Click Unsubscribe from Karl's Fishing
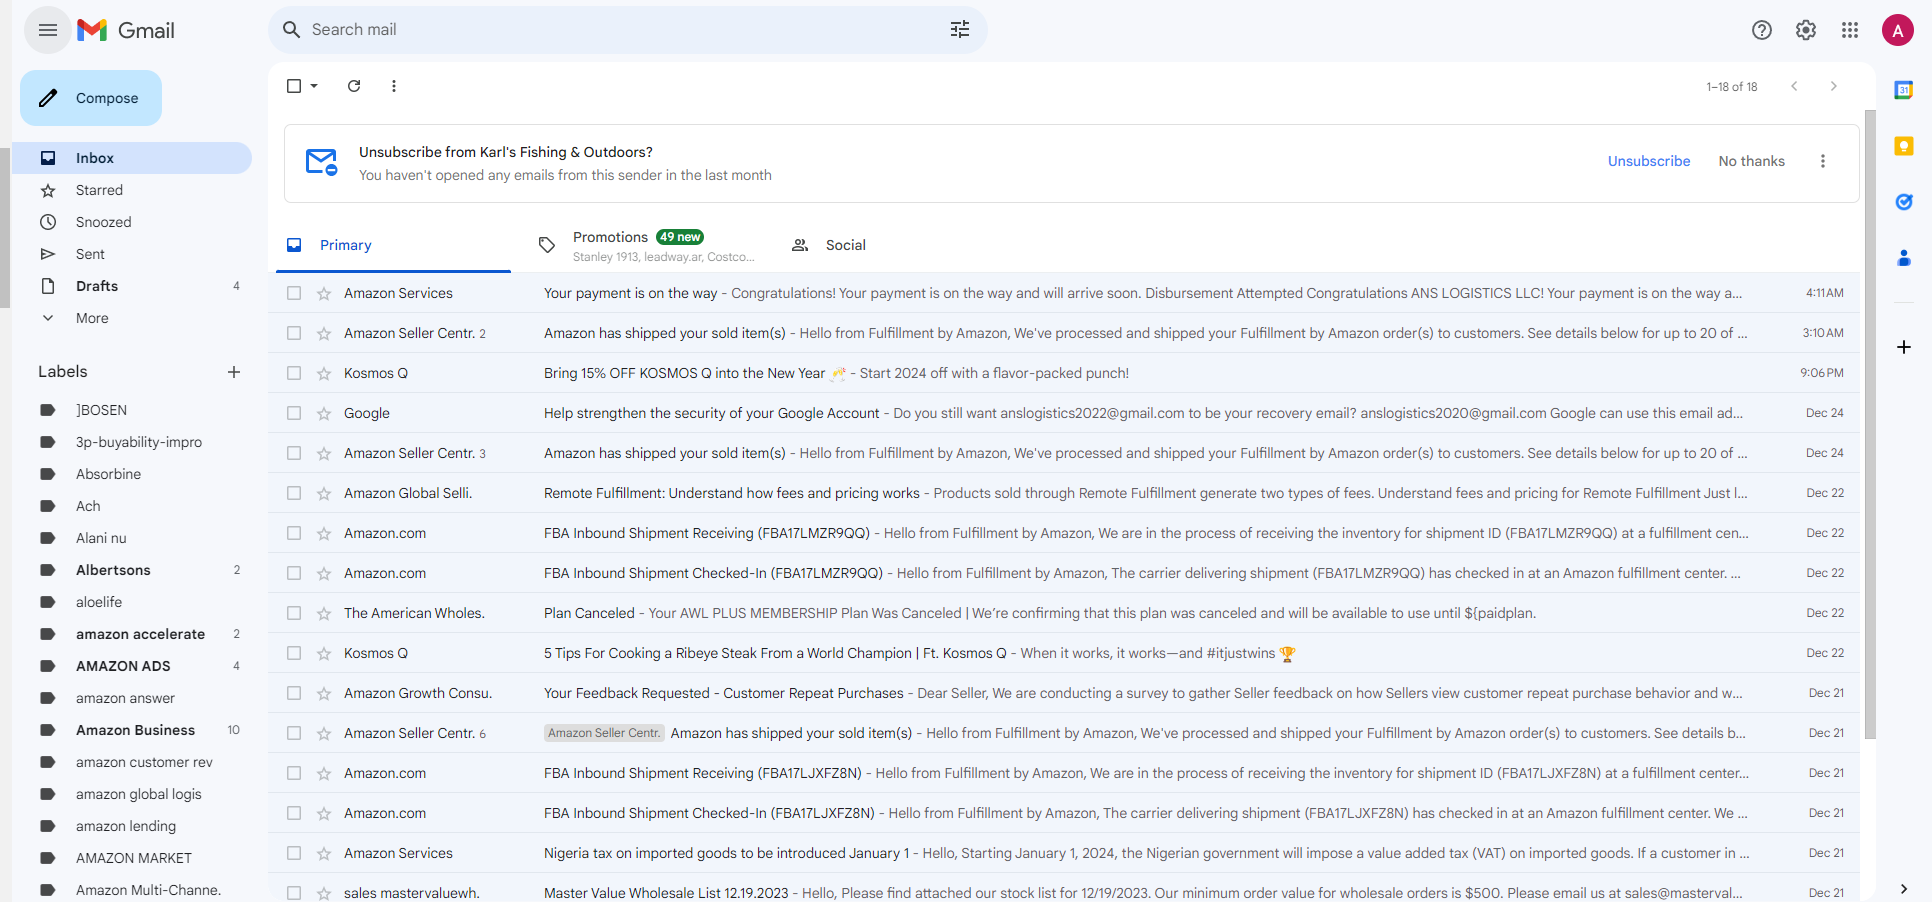The width and height of the screenshot is (1932, 902). (x=1649, y=161)
